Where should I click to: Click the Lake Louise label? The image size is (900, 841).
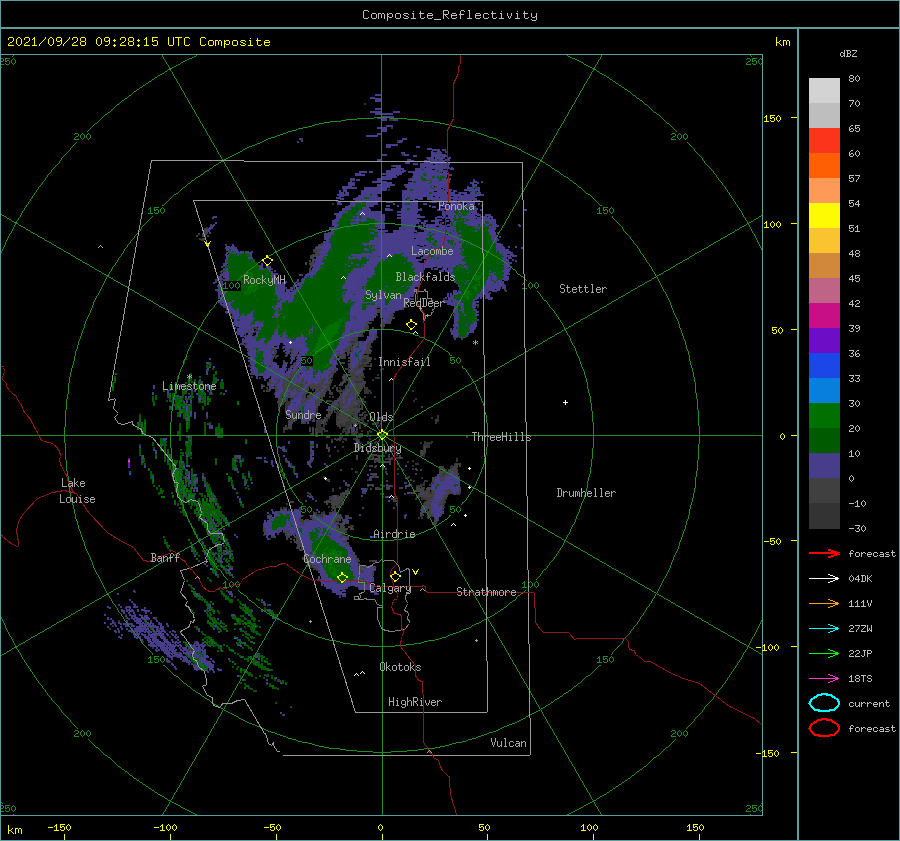pos(77,491)
